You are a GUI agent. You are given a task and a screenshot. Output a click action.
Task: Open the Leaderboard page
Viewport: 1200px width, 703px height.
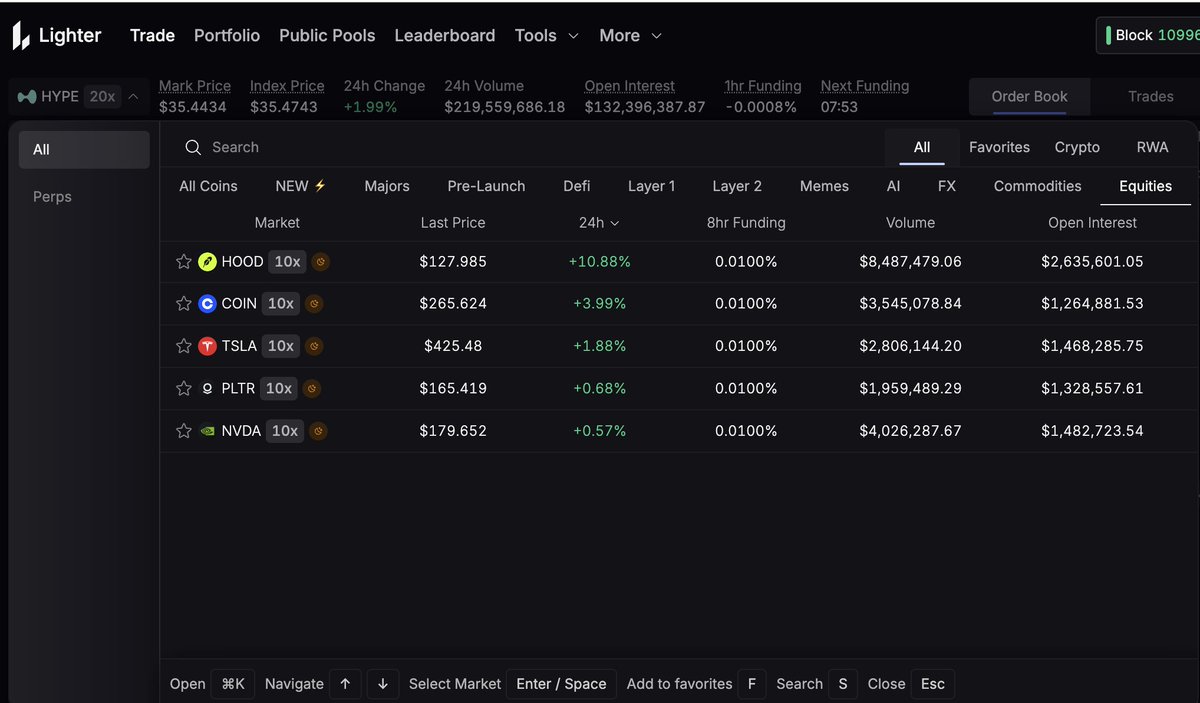click(445, 35)
